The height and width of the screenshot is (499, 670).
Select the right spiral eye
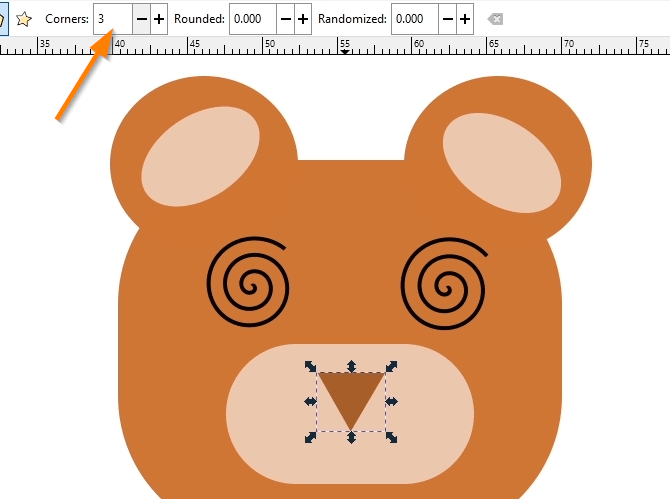(444, 284)
